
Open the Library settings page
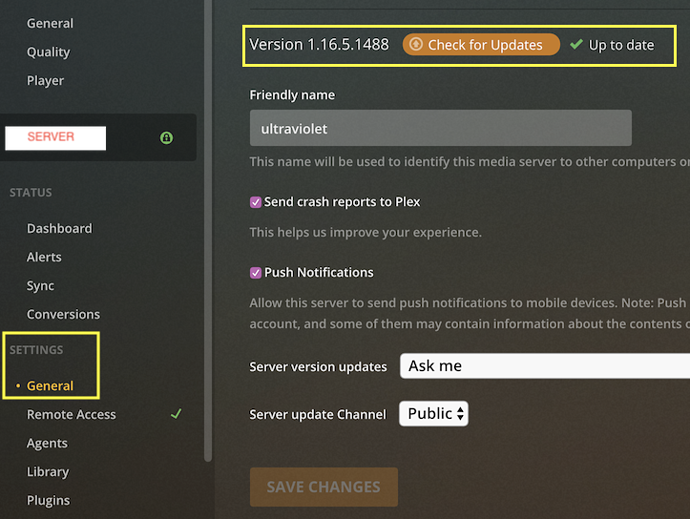click(x=48, y=472)
